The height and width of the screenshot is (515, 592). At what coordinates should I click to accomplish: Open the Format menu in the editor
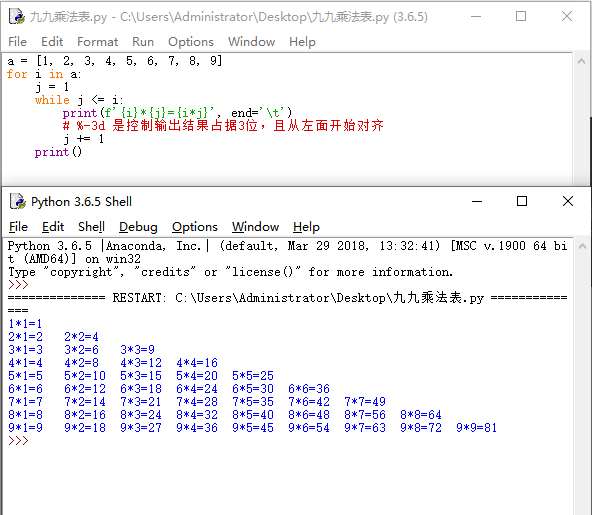click(x=97, y=42)
